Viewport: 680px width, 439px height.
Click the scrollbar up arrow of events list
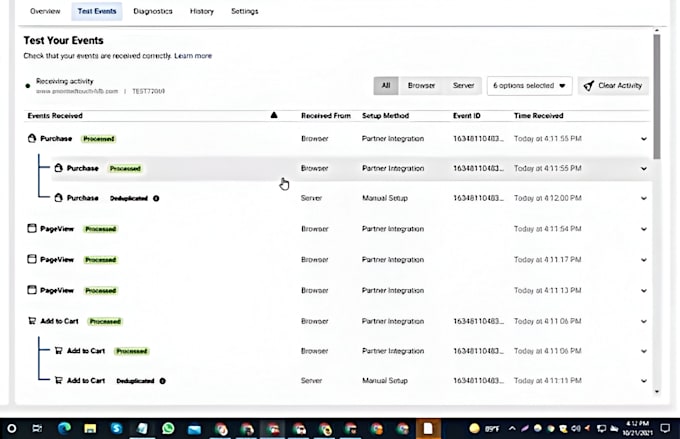pos(657,31)
